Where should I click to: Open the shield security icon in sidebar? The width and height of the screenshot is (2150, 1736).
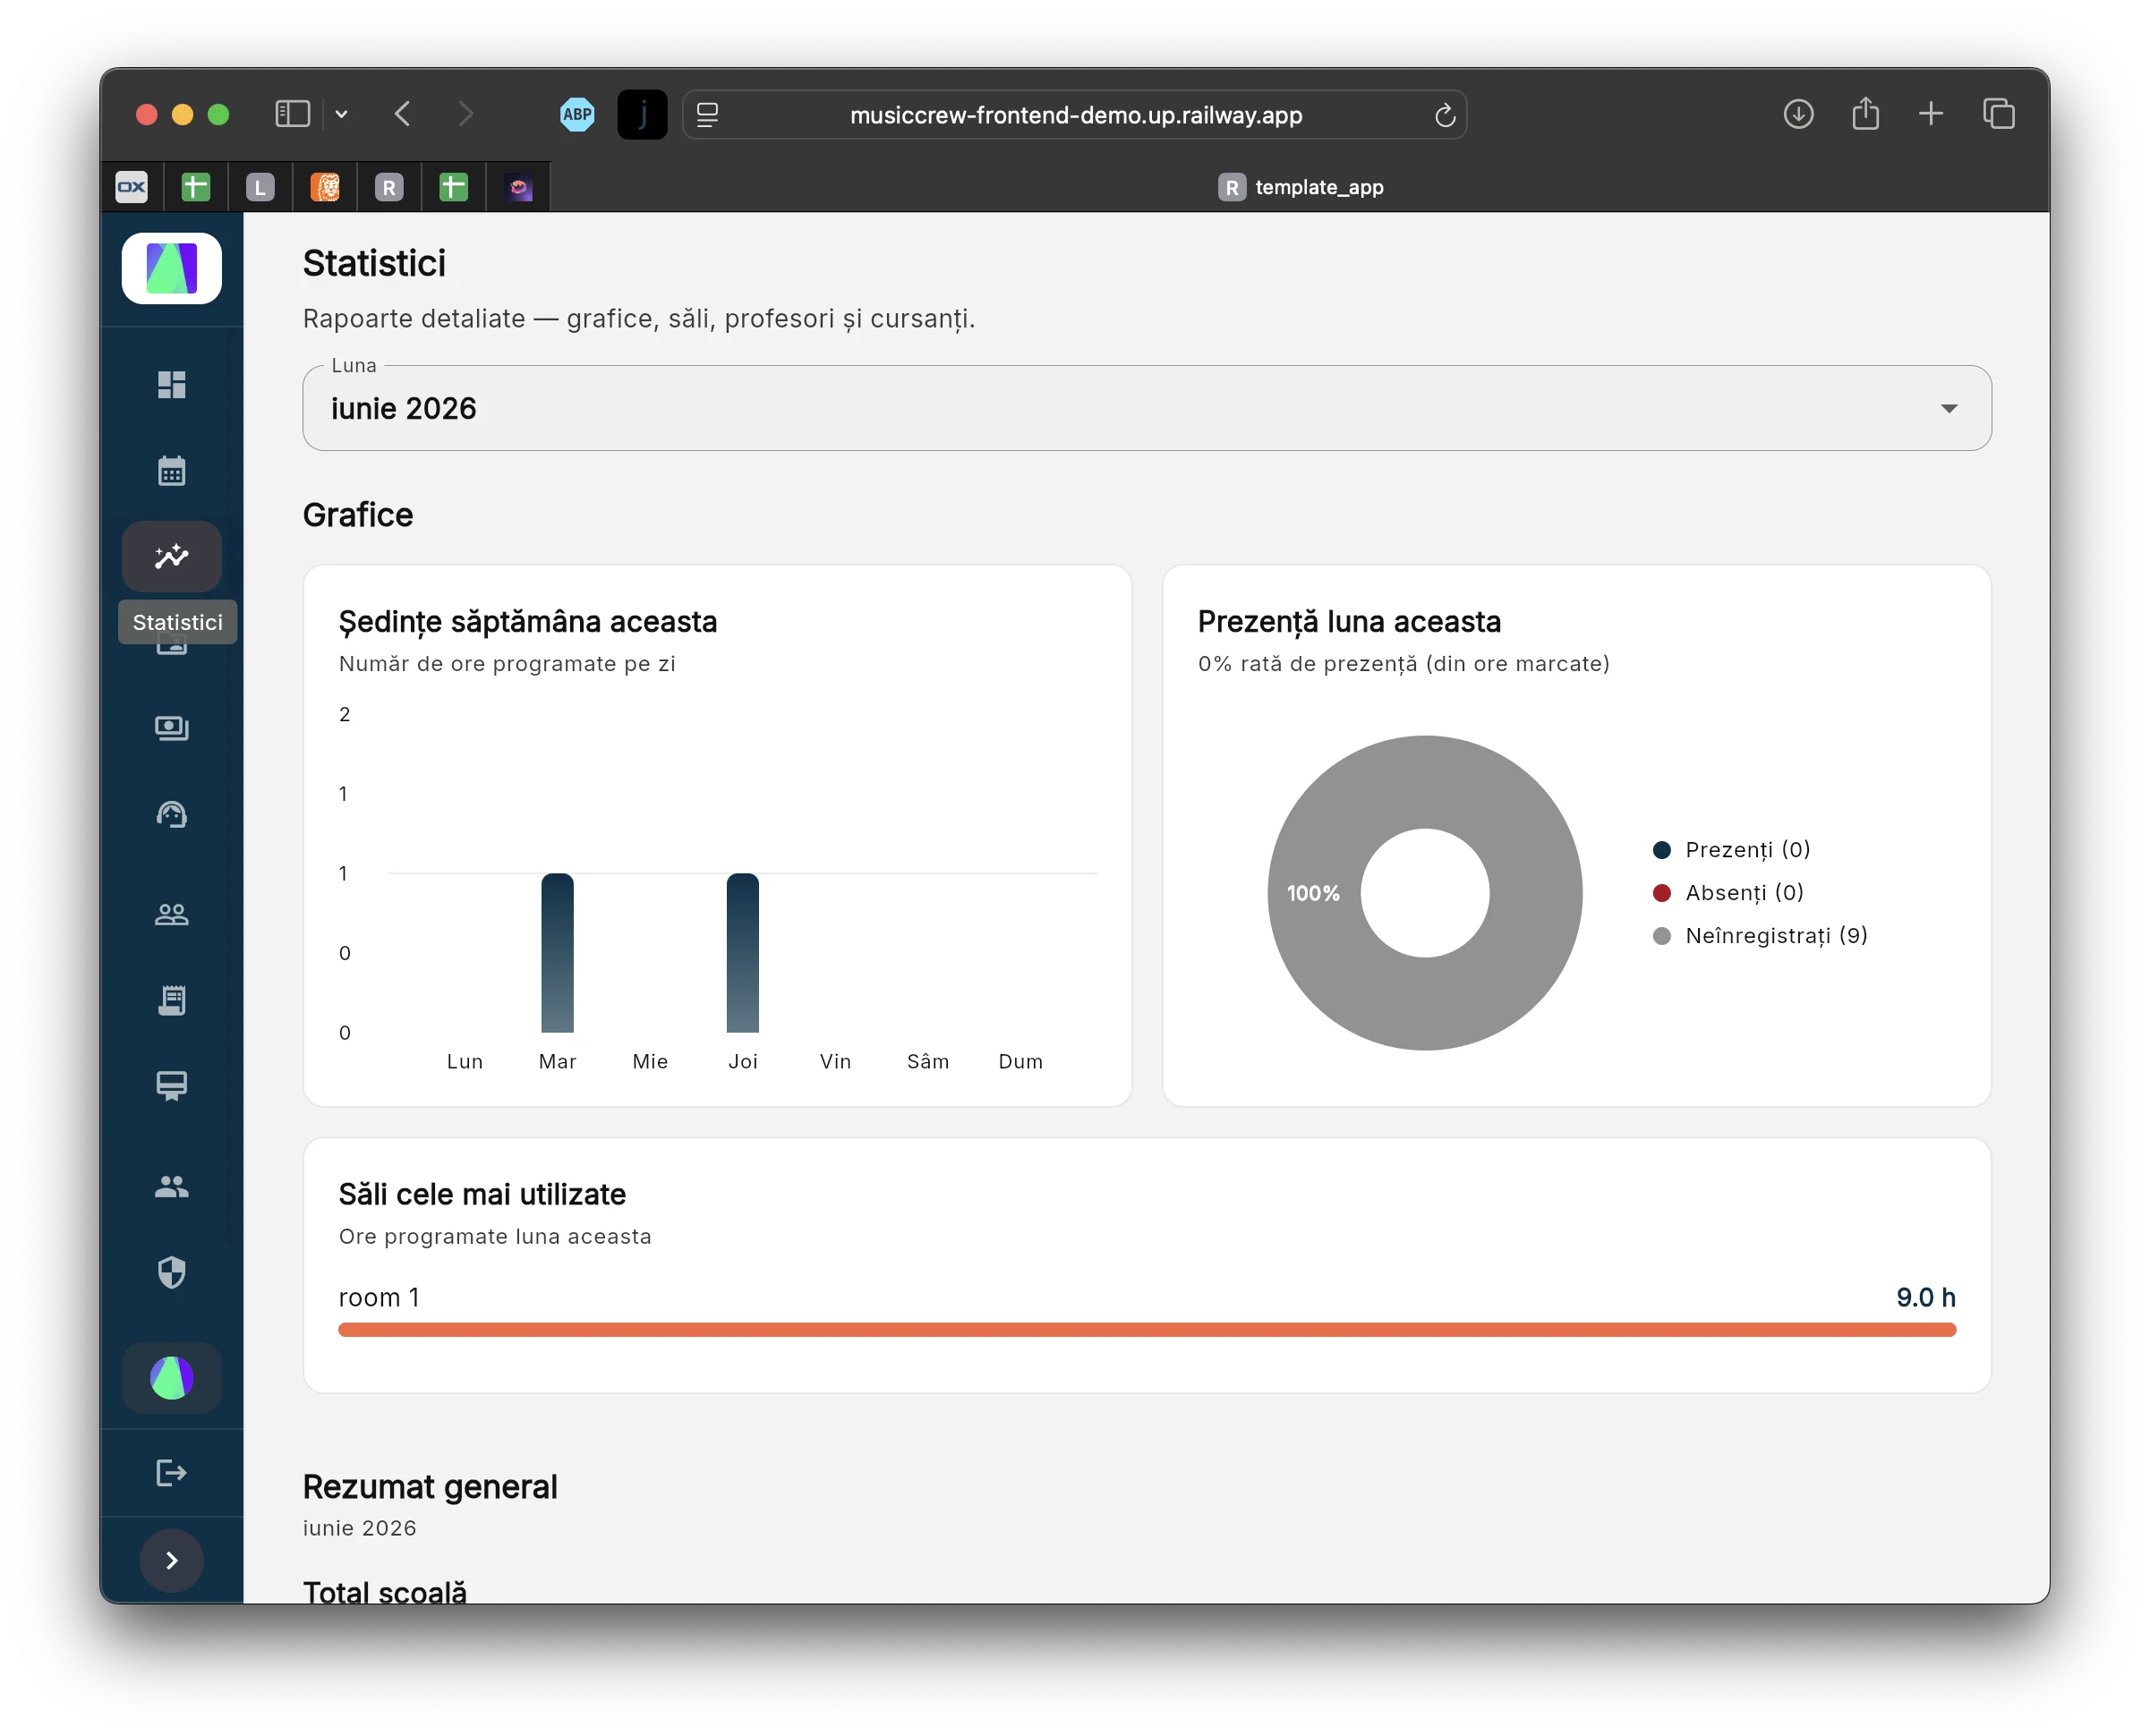click(172, 1273)
